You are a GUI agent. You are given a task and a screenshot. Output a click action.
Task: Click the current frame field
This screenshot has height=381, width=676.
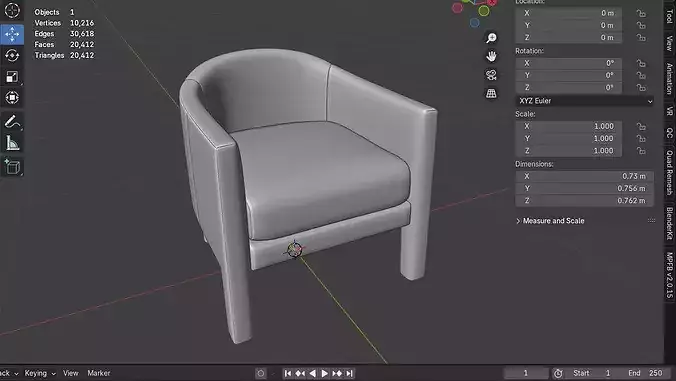[x=526, y=373]
